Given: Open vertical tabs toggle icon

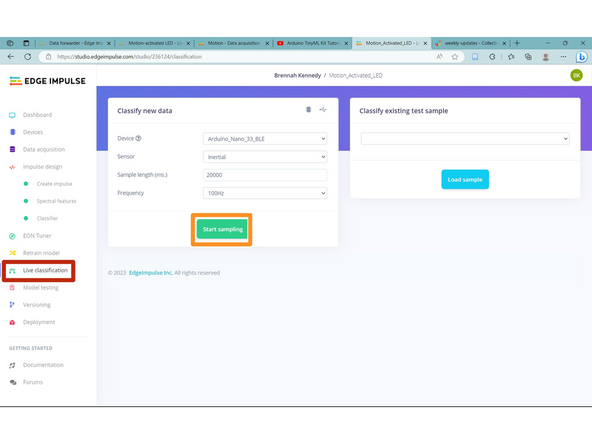Looking at the screenshot, I should pyautogui.click(x=26, y=43).
